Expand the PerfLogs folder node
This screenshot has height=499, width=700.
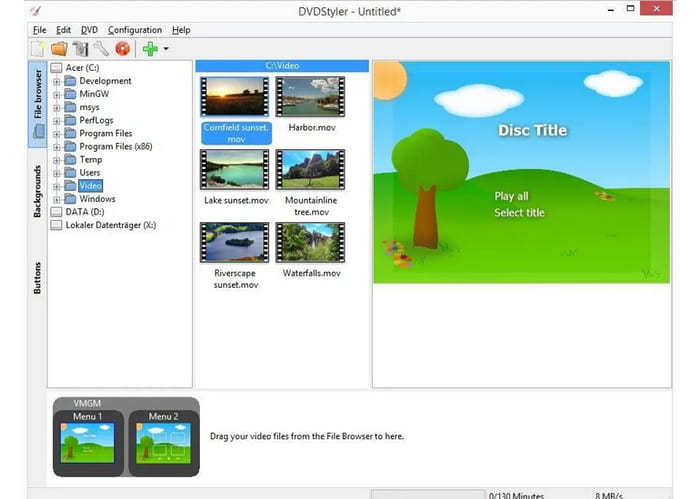coord(57,121)
